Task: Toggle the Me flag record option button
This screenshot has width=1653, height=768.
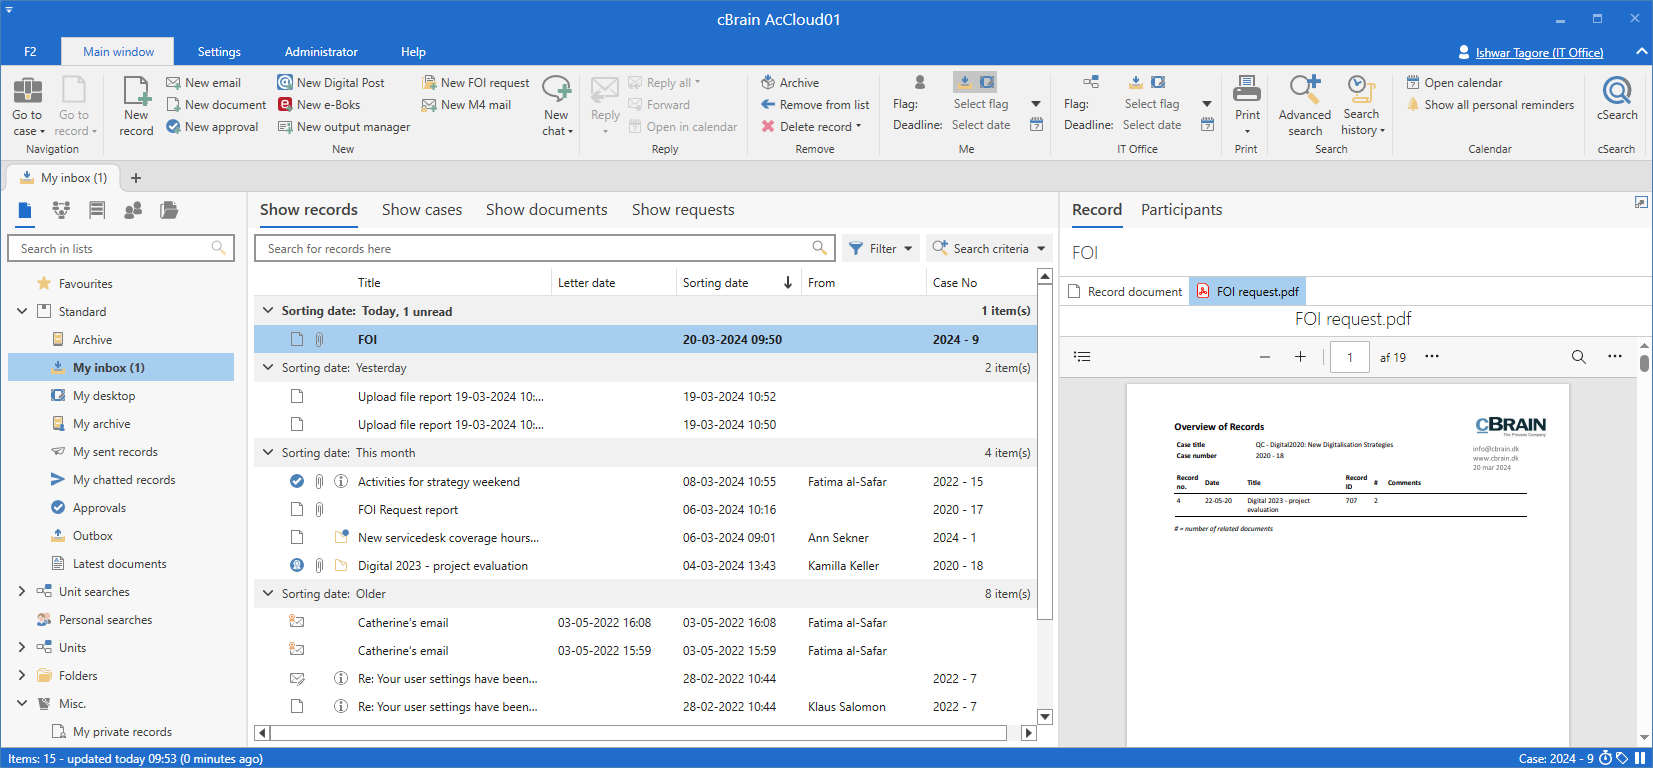Action: [x=986, y=82]
